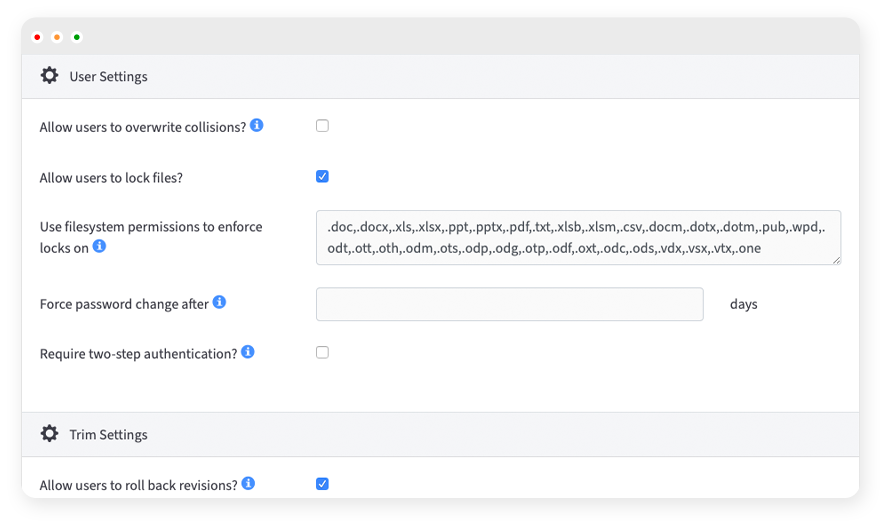Open info icon for roll back revisions
This screenshot has width=888, height=526.
248,484
